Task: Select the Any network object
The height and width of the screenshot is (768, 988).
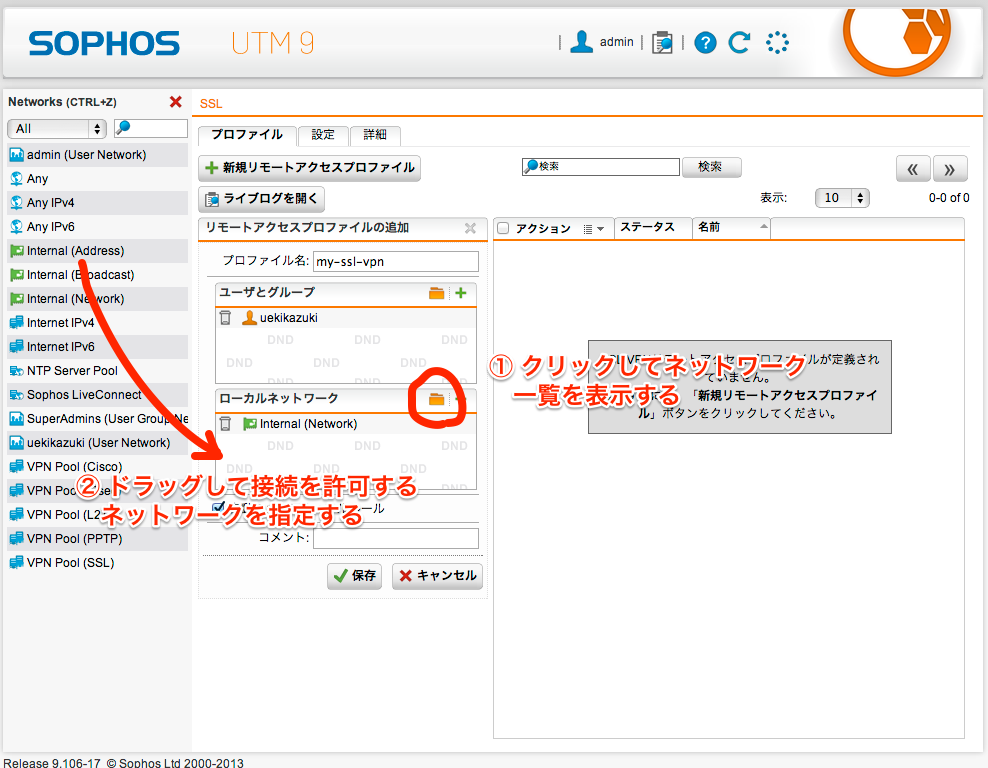Action: coord(98,179)
